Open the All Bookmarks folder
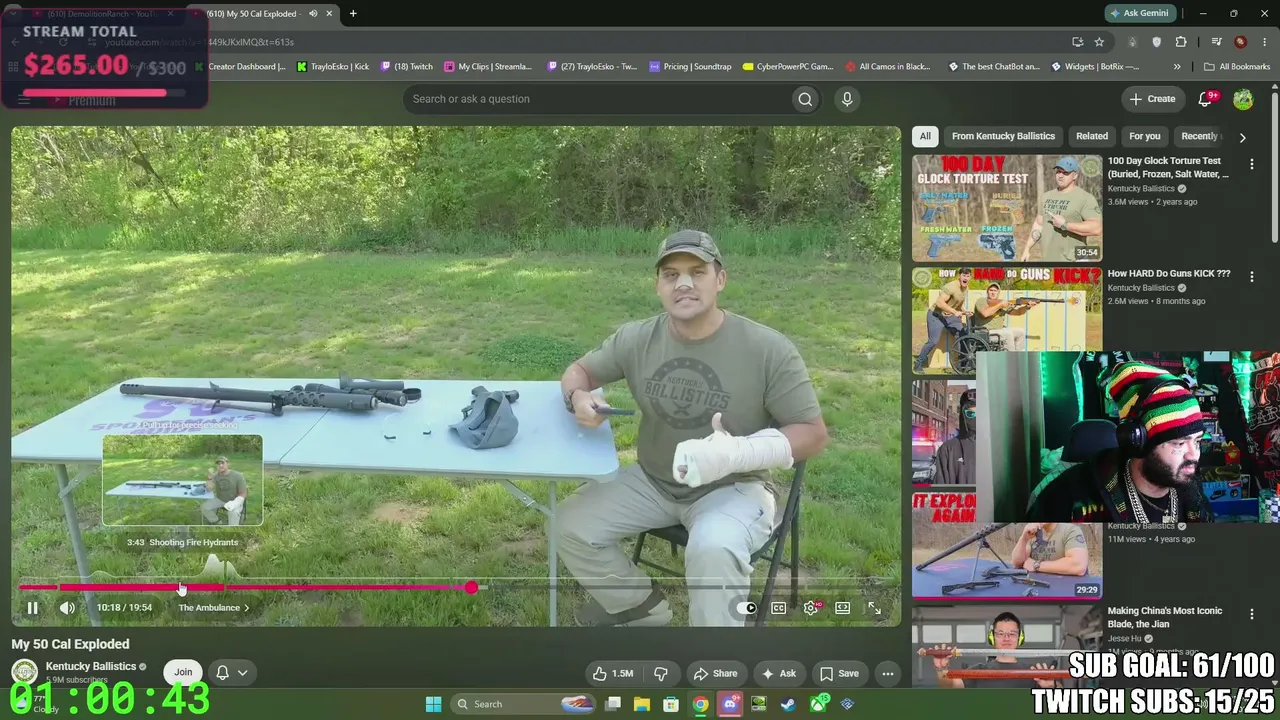 click(x=1237, y=67)
